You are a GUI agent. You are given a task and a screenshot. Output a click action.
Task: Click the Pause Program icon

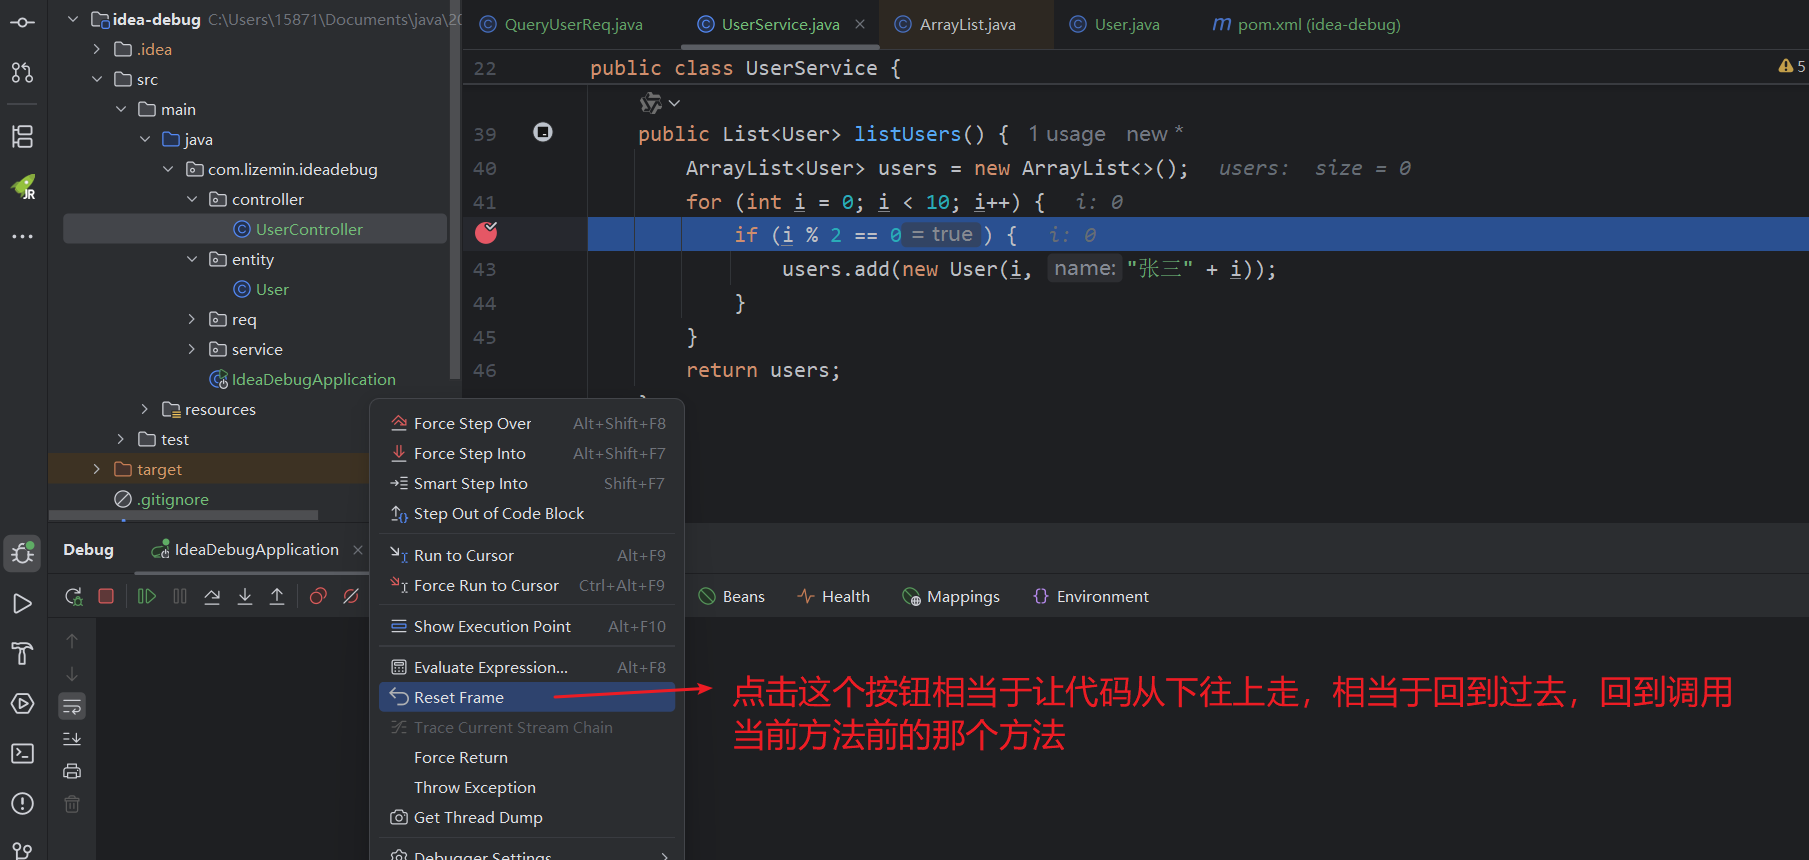click(x=180, y=596)
